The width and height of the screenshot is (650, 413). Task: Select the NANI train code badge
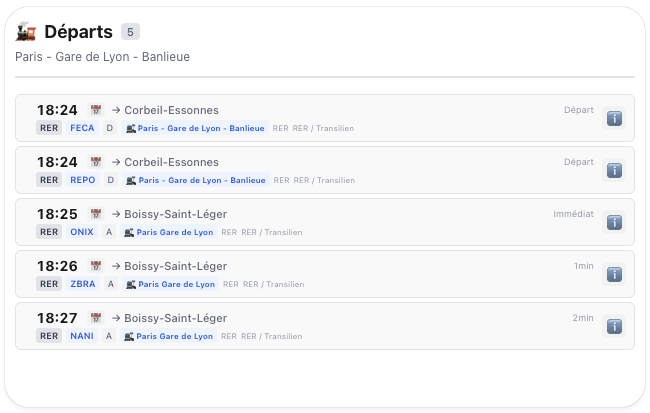(82, 336)
